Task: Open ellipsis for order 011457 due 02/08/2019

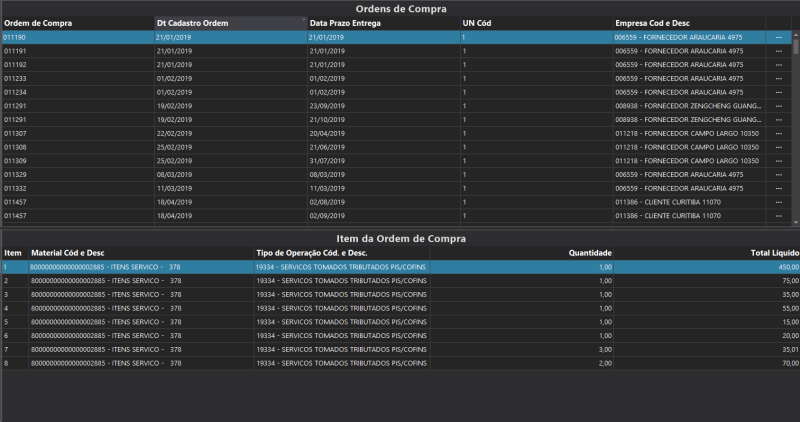Action: [x=778, y=203]
